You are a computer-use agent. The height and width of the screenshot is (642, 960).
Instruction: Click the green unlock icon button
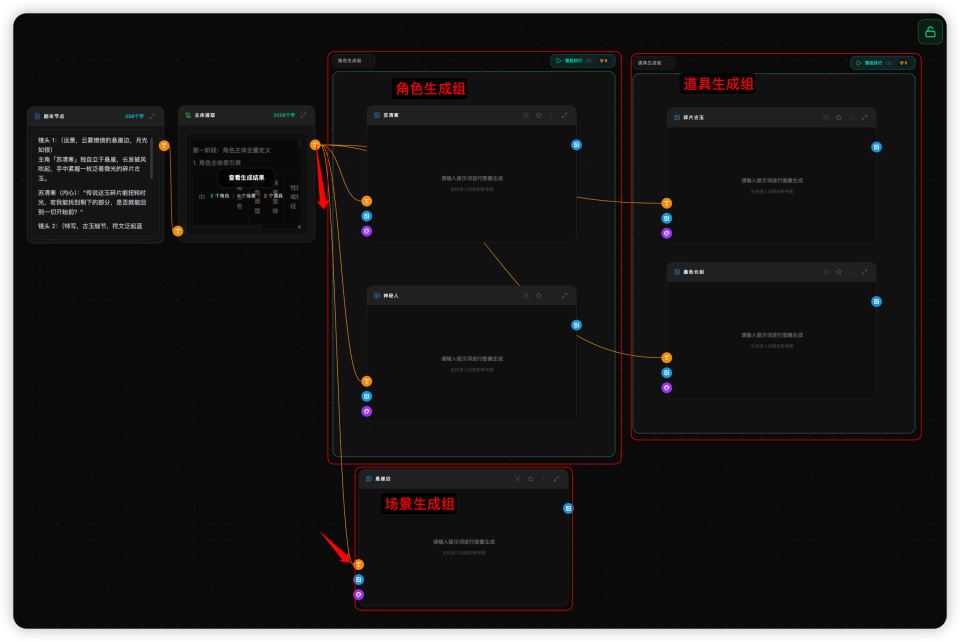[x=929, y=32]
